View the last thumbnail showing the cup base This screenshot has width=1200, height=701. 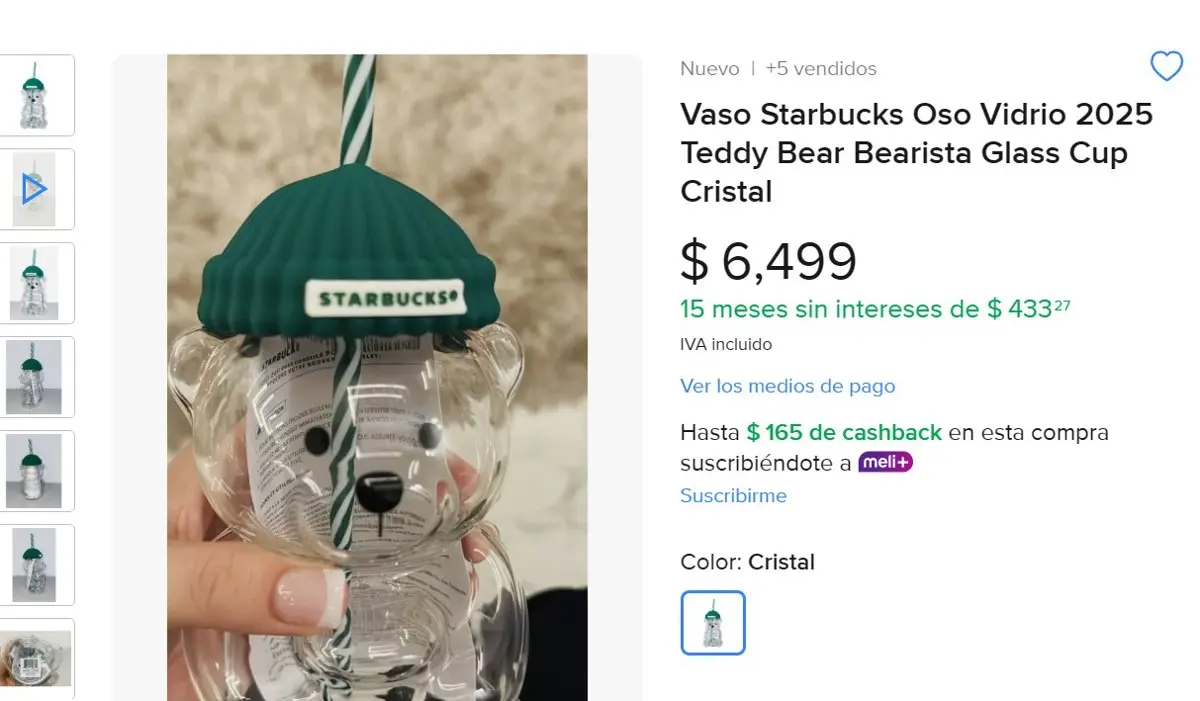pyautogui.click(x=38, y=658)
